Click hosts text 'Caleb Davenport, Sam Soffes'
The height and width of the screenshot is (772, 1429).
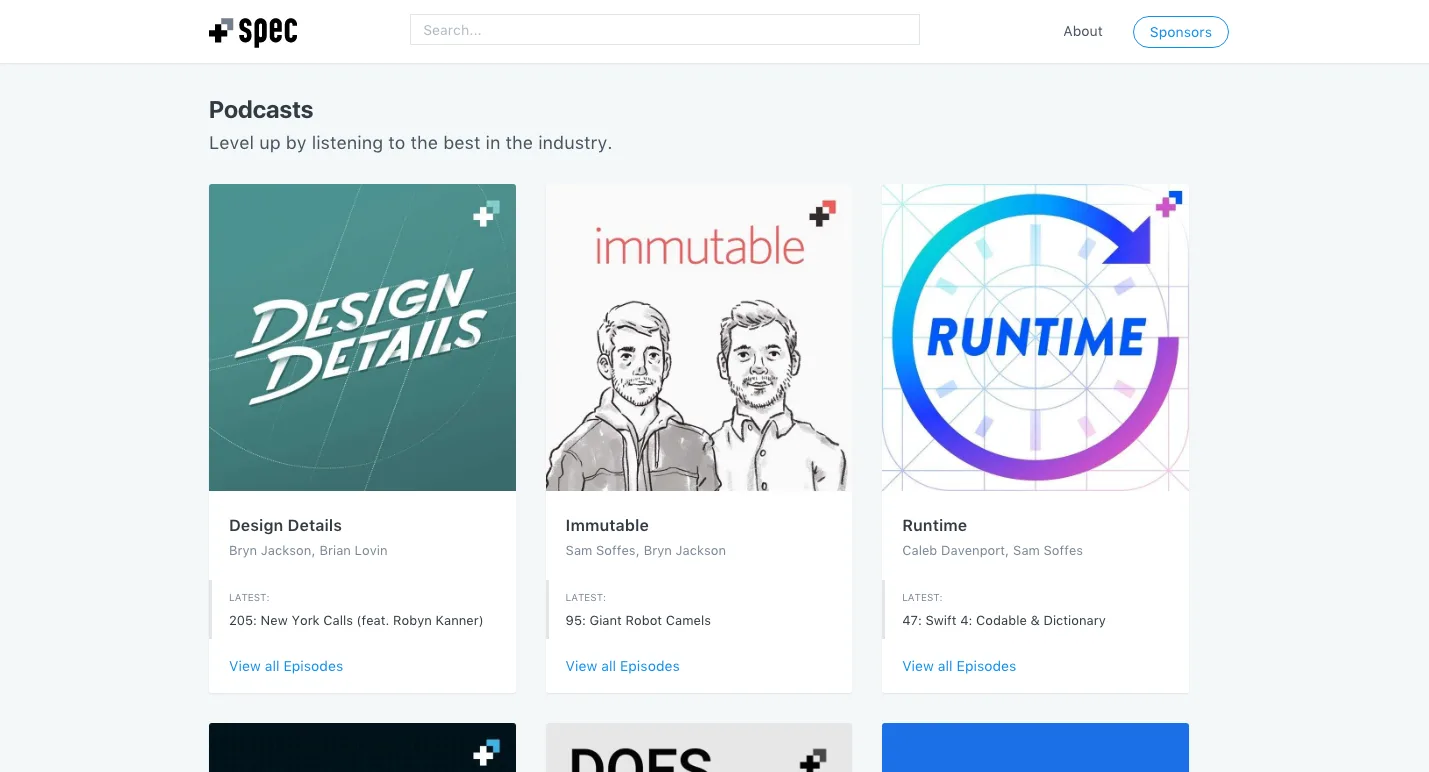(x=992, y=550)
